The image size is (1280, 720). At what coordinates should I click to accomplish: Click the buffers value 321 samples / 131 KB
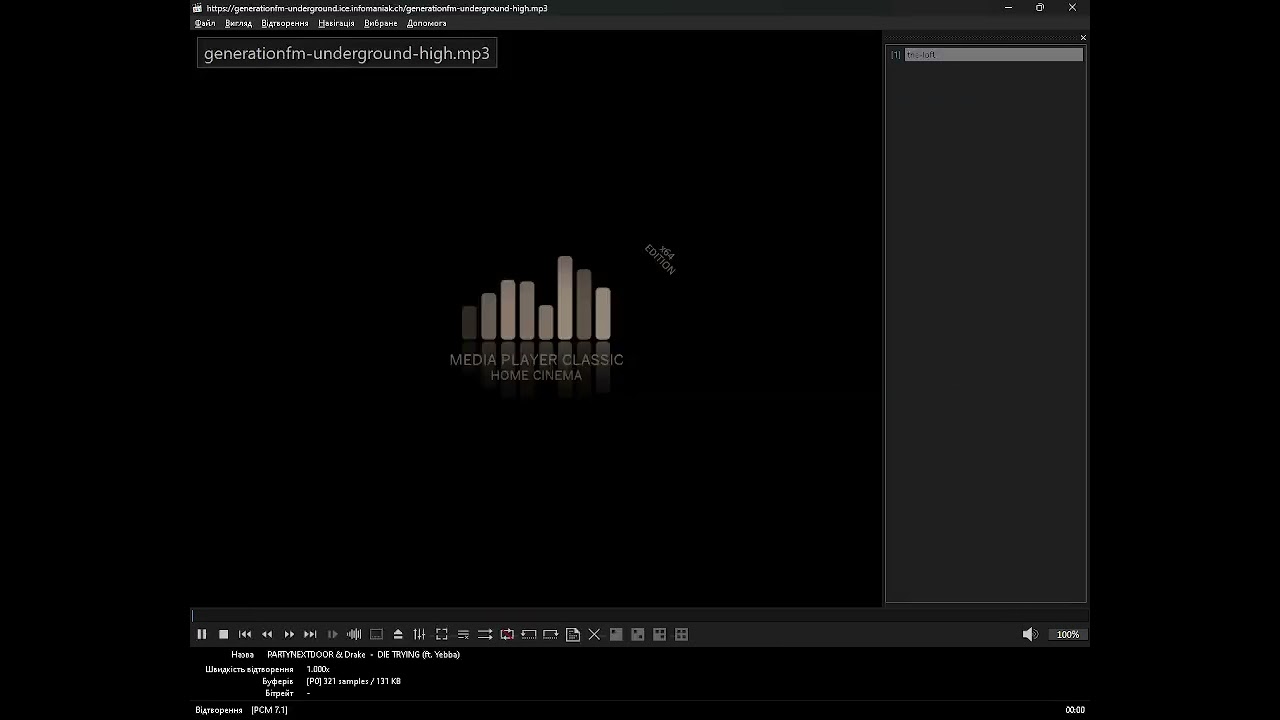[354, 681]
